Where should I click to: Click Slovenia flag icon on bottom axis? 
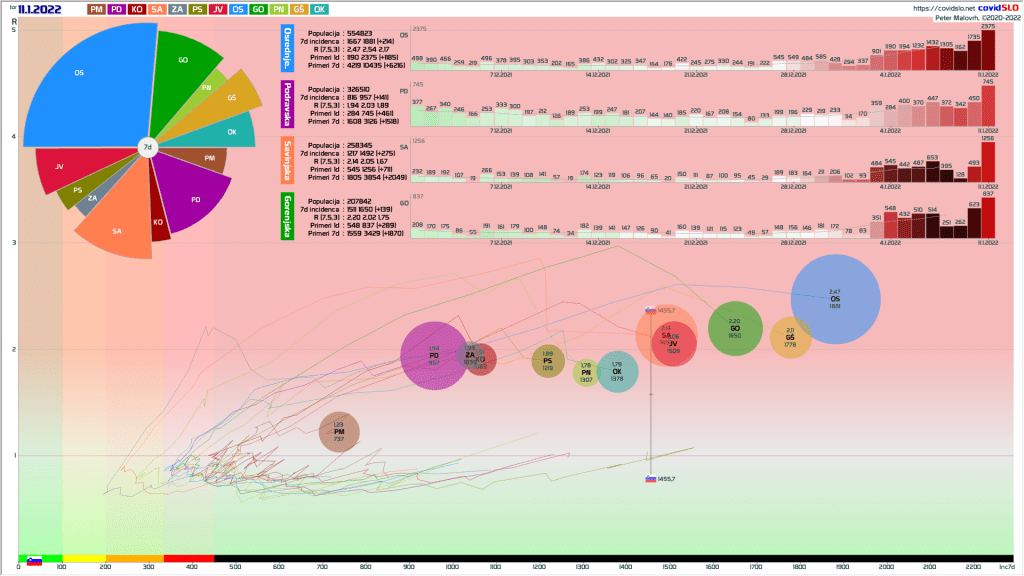(34, 562)
